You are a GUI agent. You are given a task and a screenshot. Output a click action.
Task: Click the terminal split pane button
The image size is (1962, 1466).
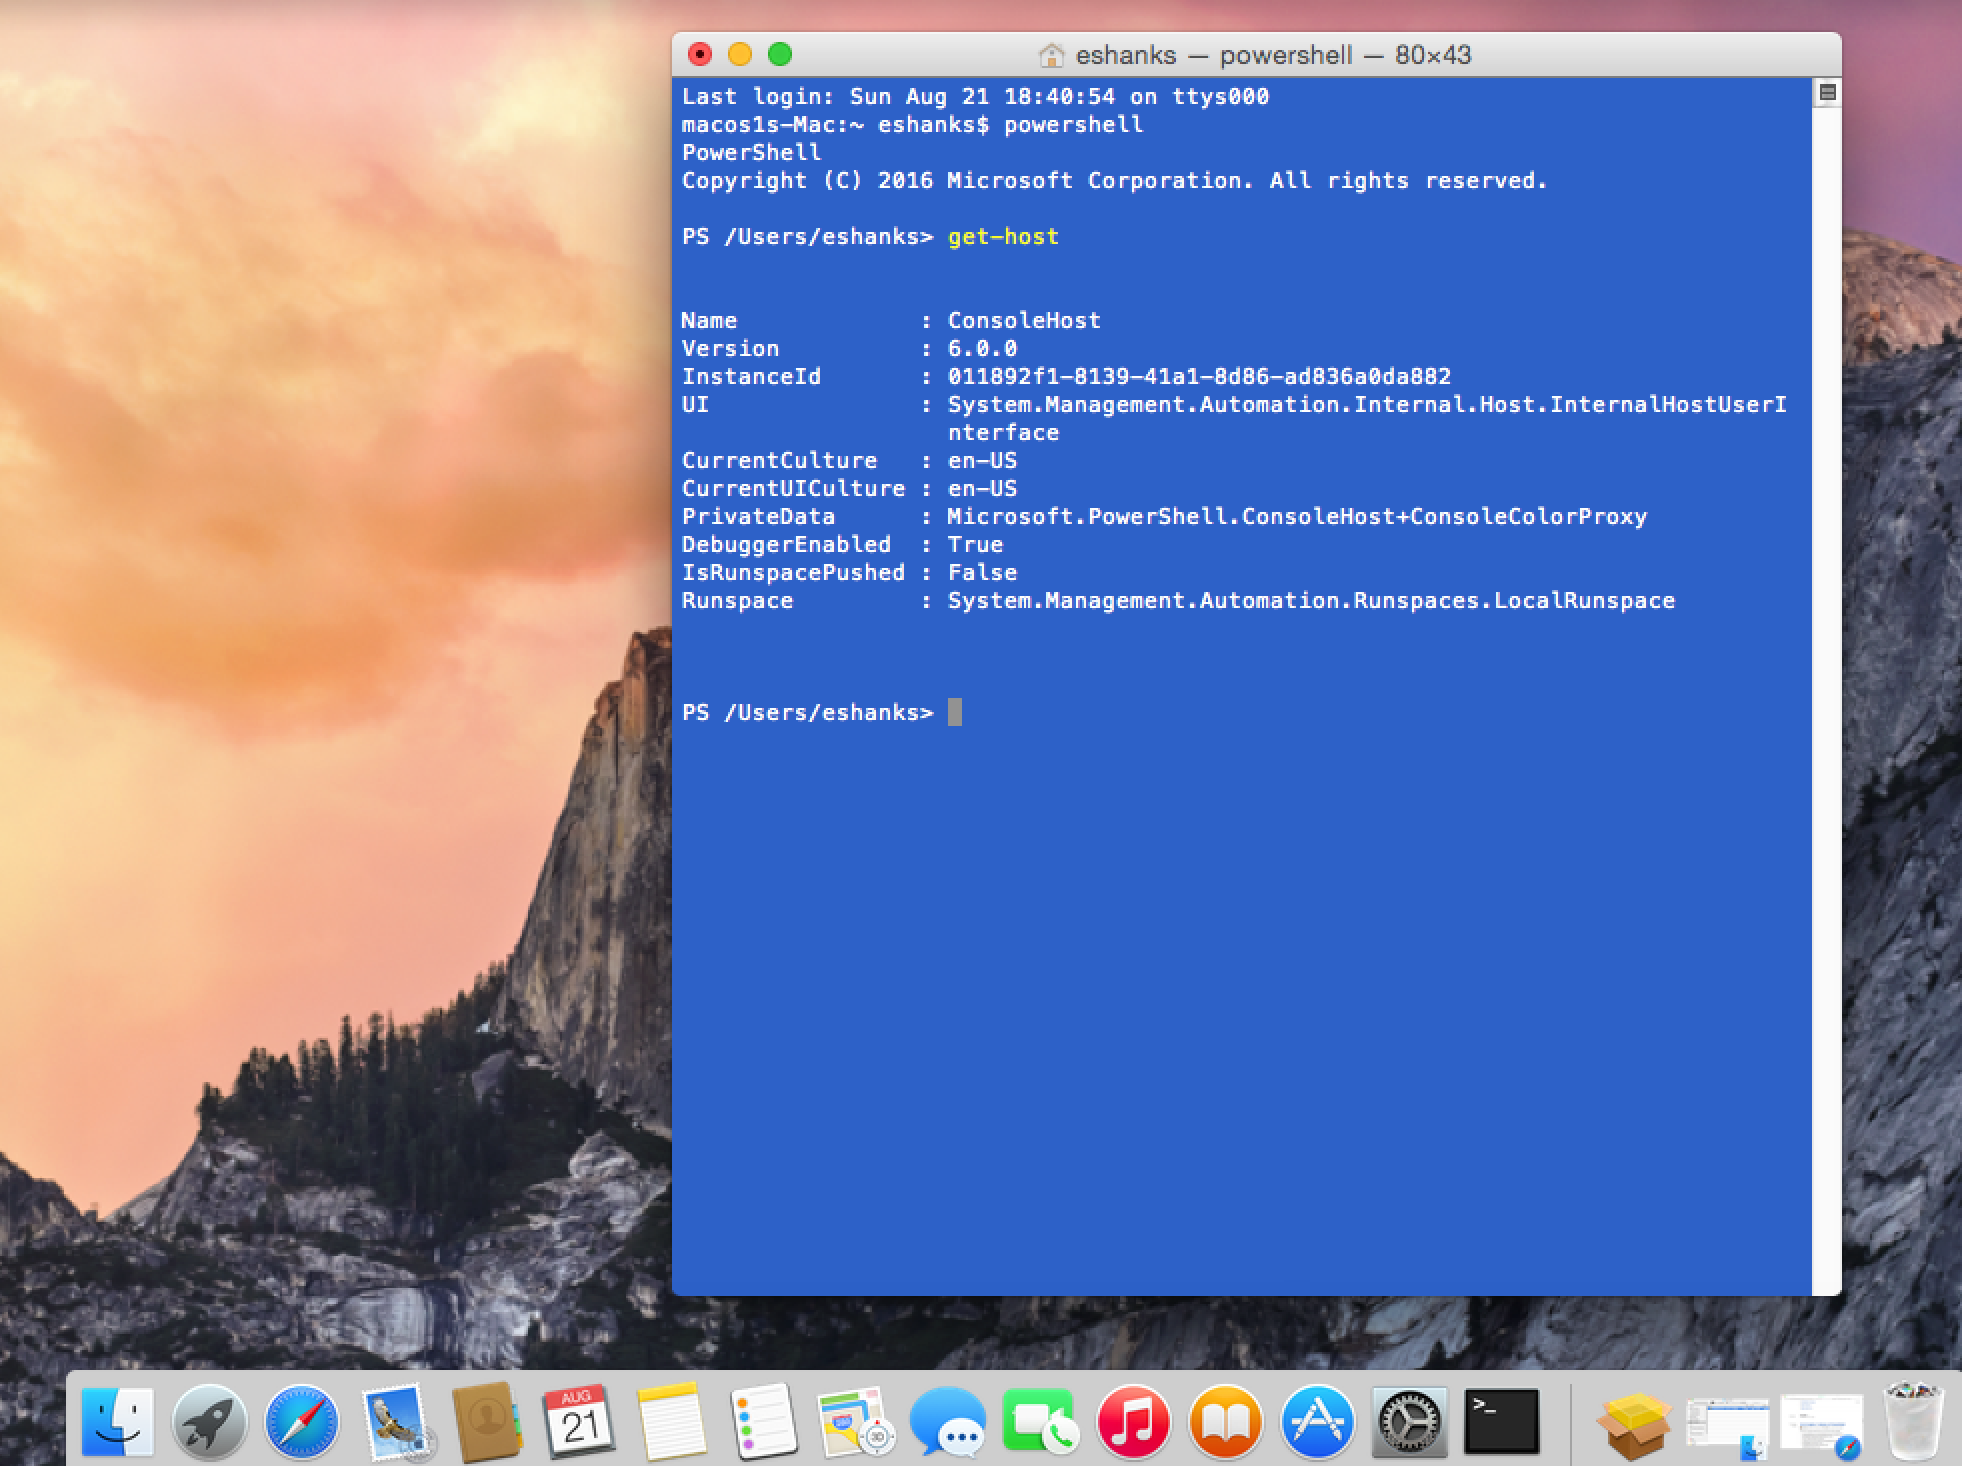[x=1827, y=93]
